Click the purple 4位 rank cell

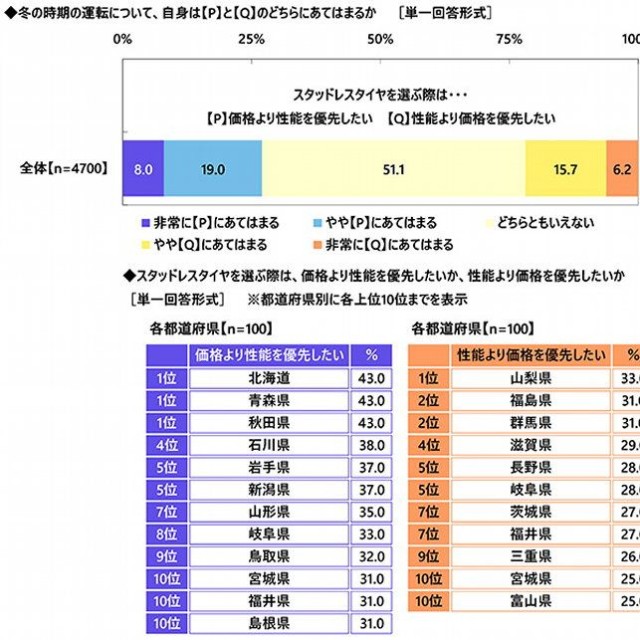tap(167, 445)
